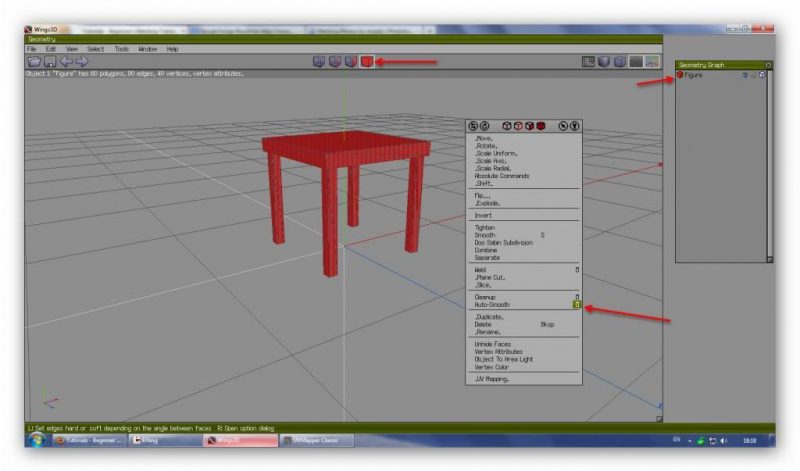
Task: Choose Doo Sabin Subdivision from context menu
Action: 503,242
